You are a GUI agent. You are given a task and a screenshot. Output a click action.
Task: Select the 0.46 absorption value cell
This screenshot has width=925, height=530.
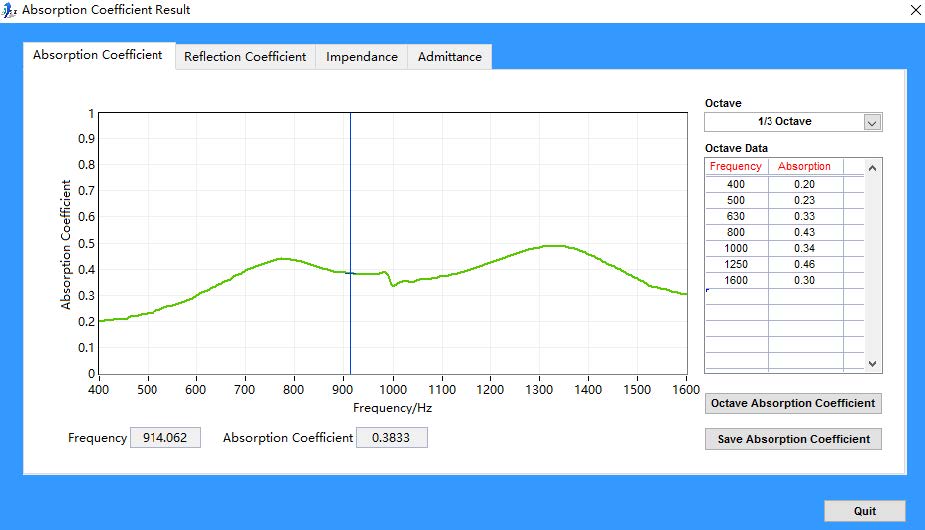[x=804, y=264]
